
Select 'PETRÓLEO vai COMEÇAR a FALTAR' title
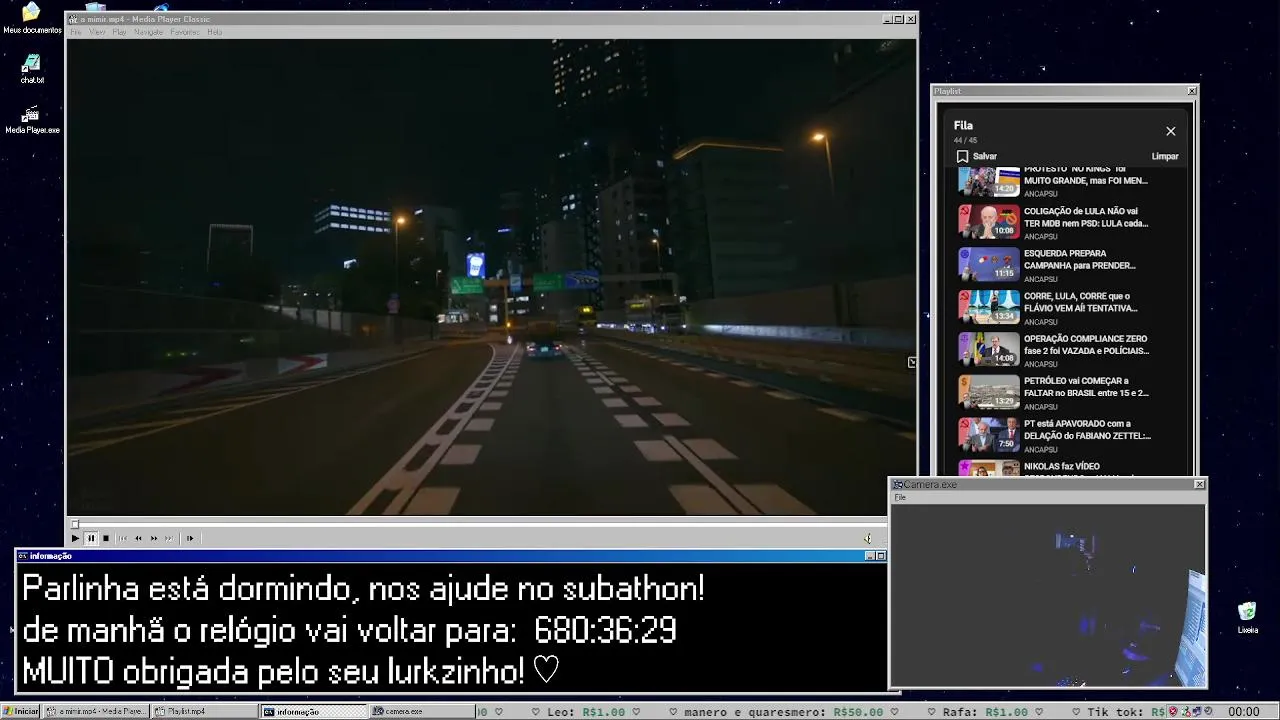pyautogui.click(x=1086, y=387)
